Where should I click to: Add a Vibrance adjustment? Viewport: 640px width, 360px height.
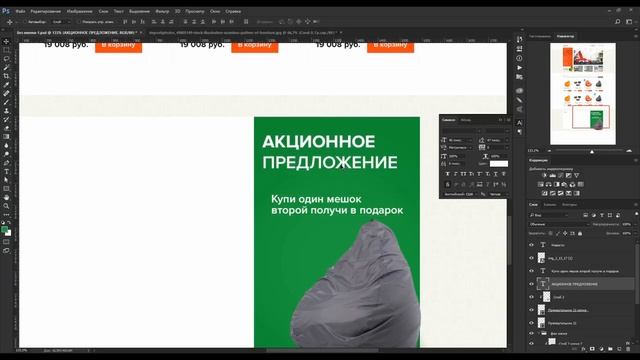pyautogui.click(x=577, y=176)
